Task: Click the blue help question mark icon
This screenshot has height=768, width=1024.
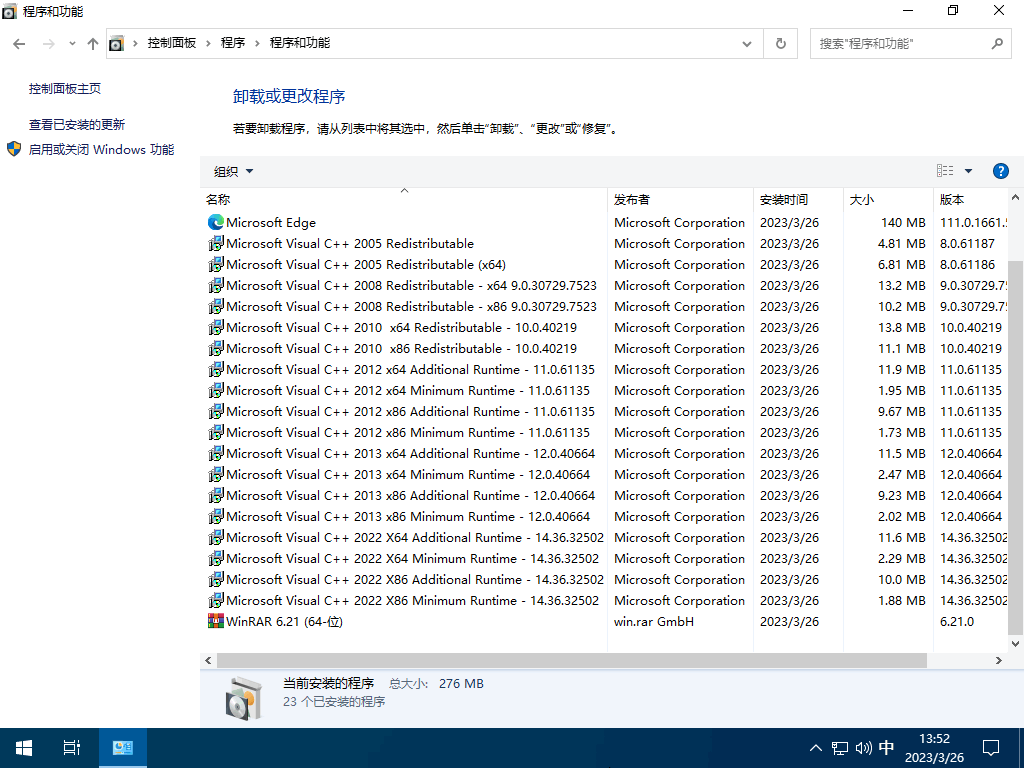Action: [1000, 171]
